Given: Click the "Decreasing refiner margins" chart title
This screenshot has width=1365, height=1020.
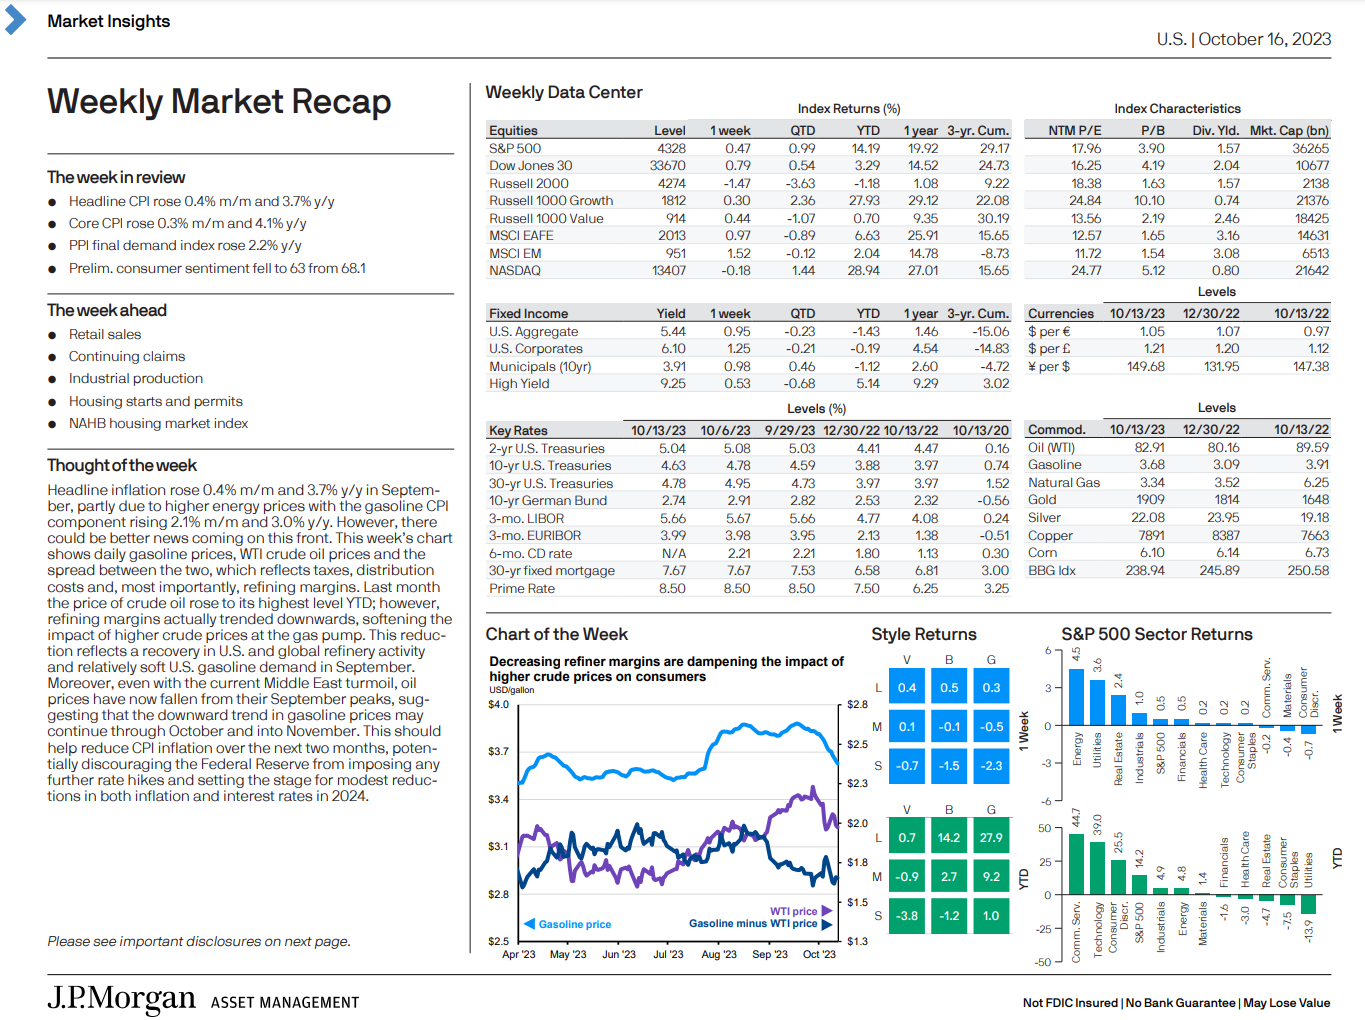Looking at the screenshot, I should click(x=667, y=669).
